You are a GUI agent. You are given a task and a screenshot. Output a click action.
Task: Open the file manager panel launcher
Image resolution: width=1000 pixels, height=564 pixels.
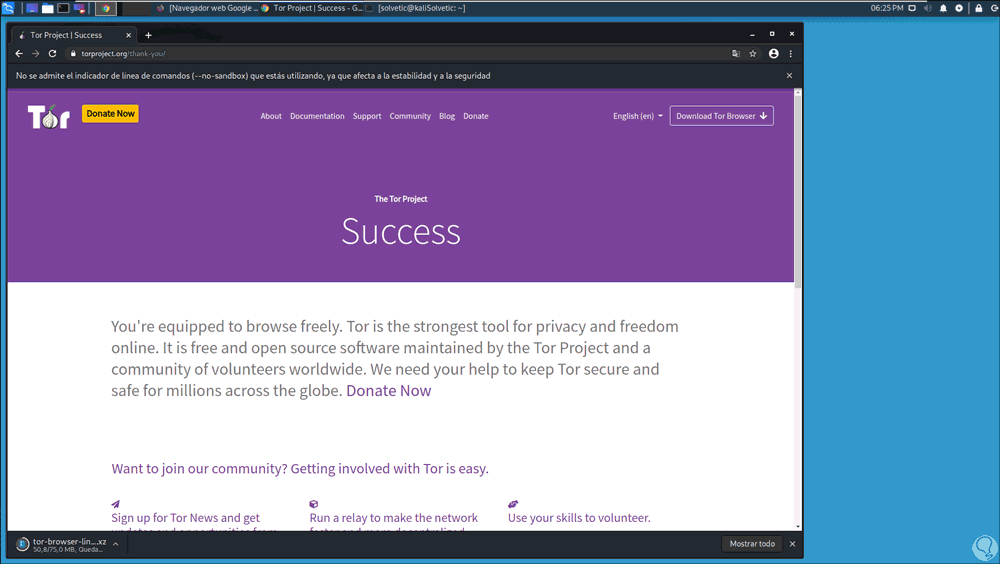pyautogui.click(x=48, y=8)
